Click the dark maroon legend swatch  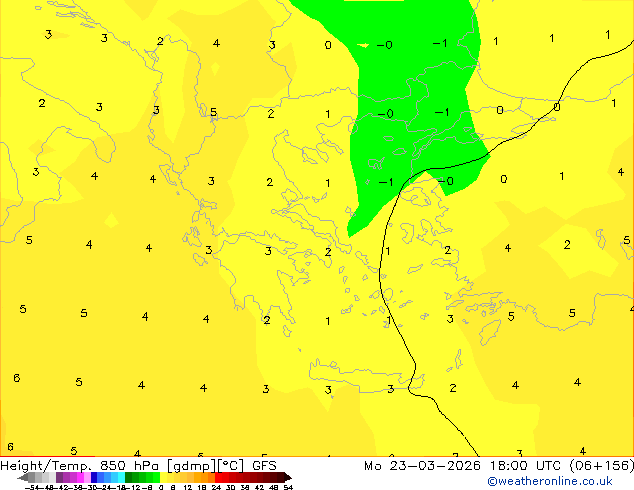pos(281,477)
